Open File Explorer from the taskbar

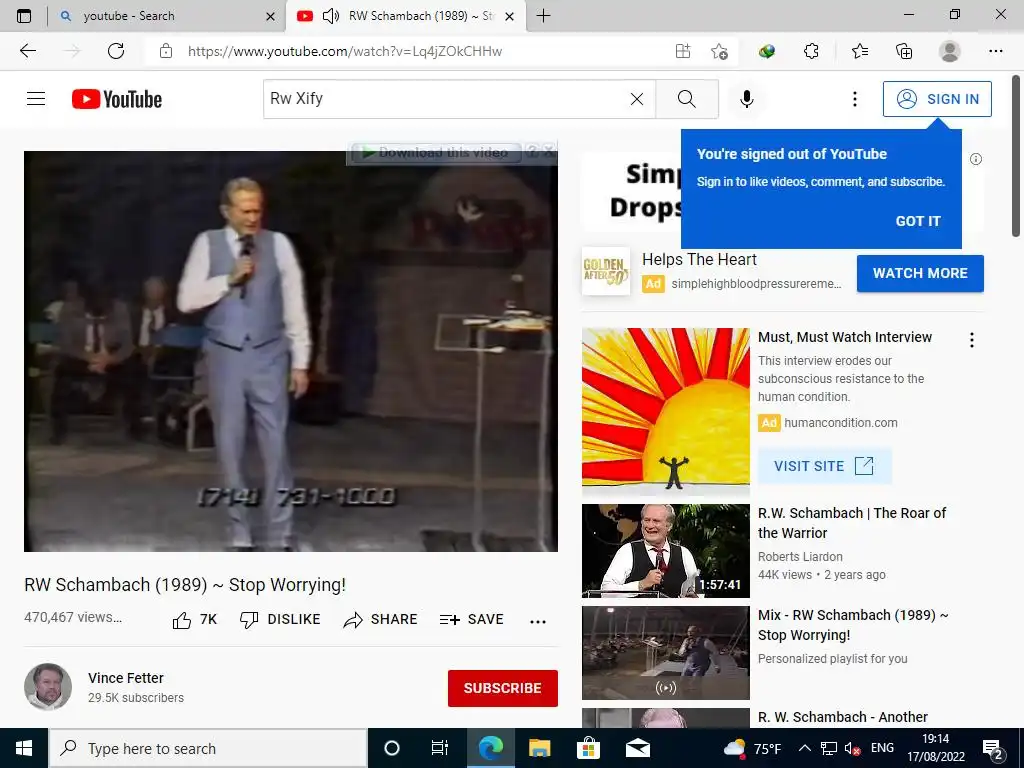pos(539,748)
